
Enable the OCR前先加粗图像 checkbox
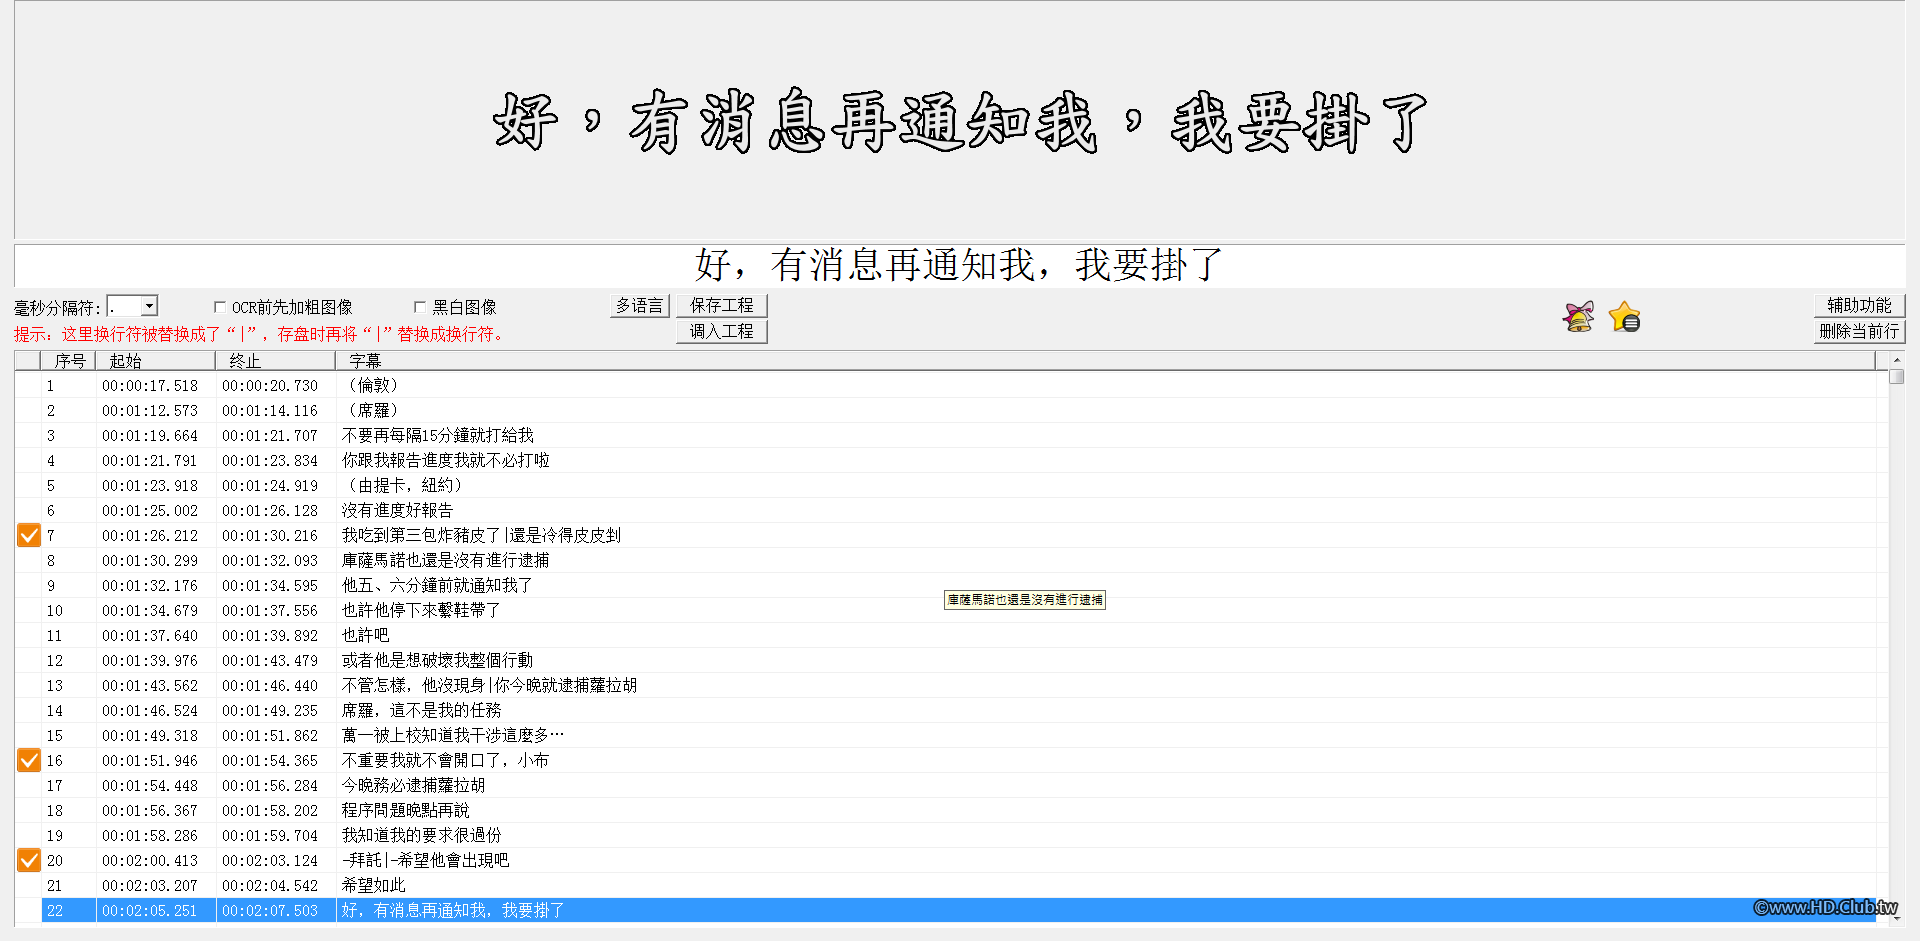click(x=220, y=307)
